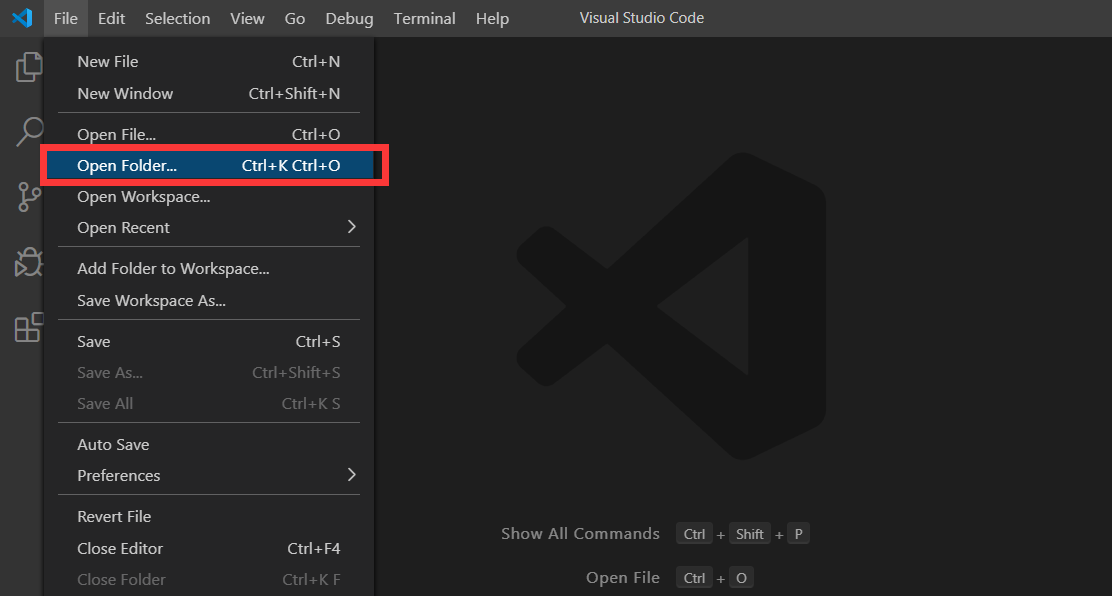Open the Help menu
This screenshot has width=1112, height=596.
coord(492,18)
